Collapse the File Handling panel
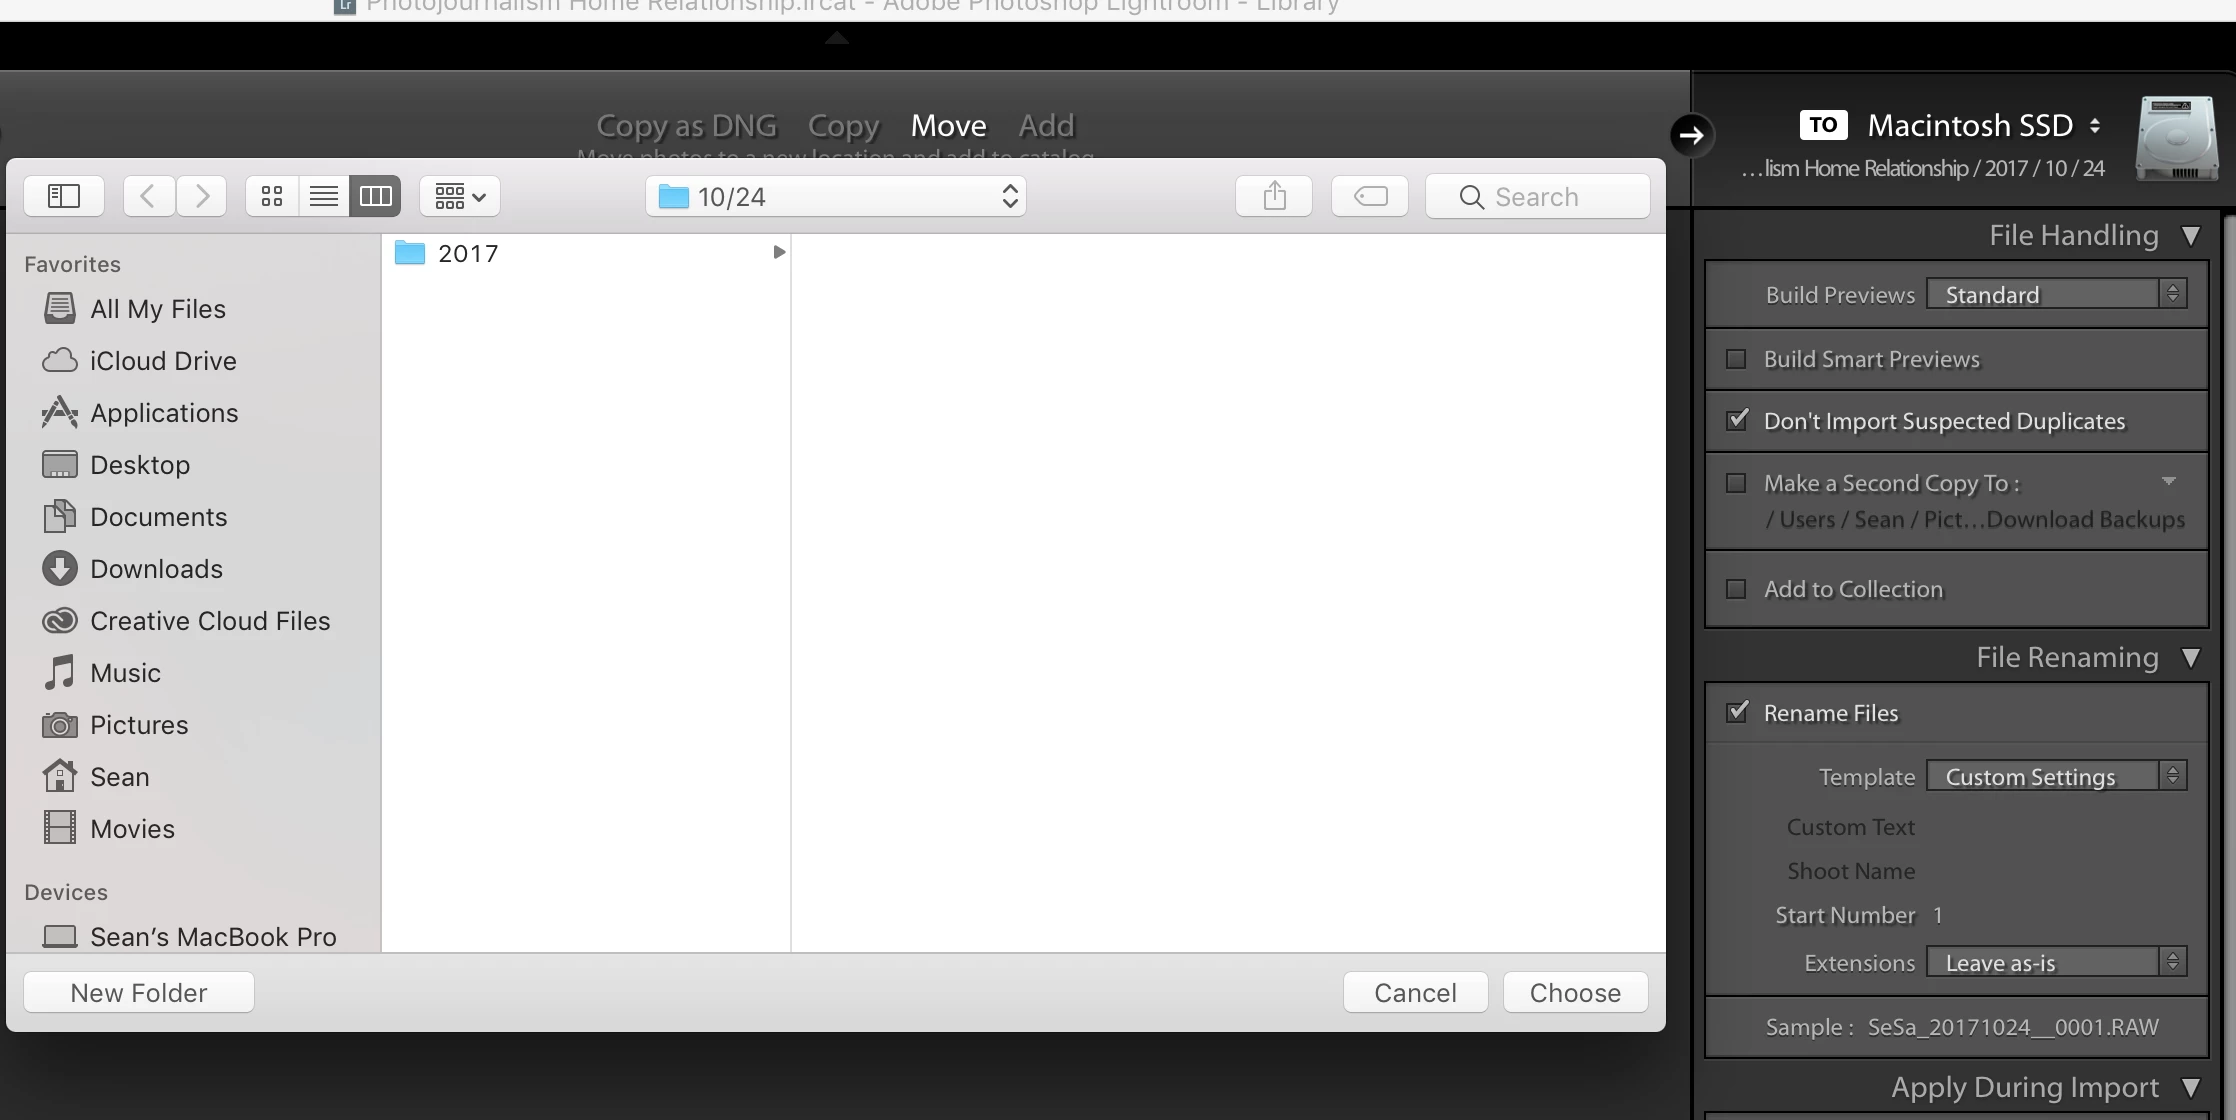 [x=2190, y=236]
